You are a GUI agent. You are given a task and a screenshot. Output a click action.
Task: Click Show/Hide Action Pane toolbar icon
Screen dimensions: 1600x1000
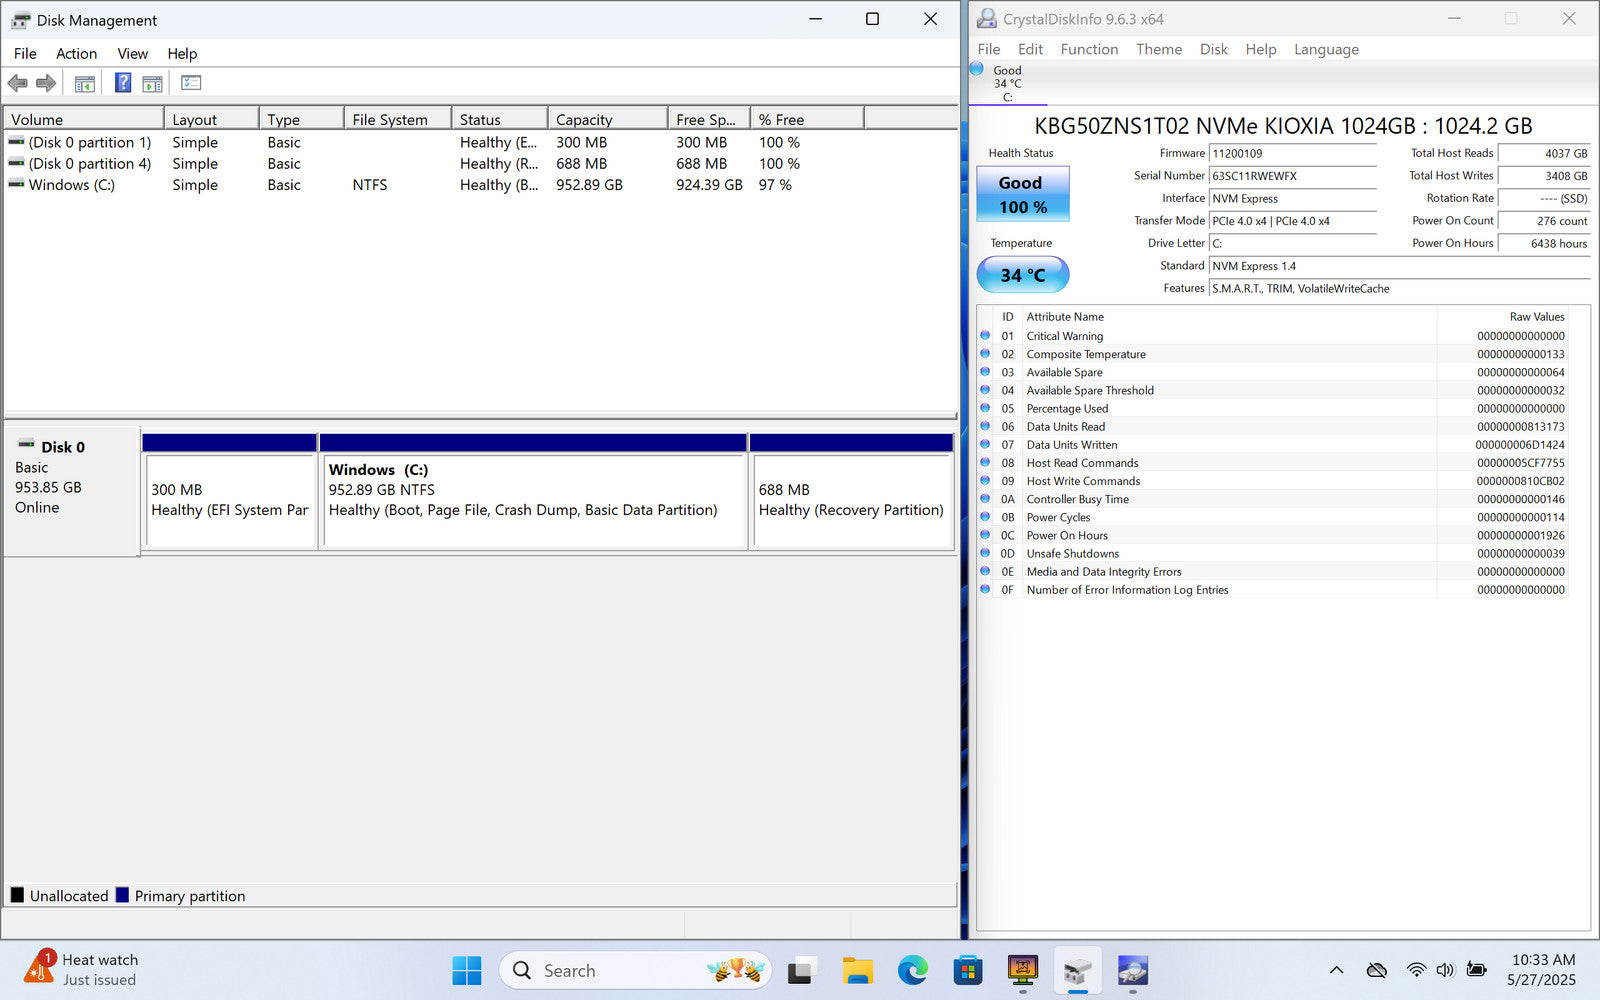point(152,84)
